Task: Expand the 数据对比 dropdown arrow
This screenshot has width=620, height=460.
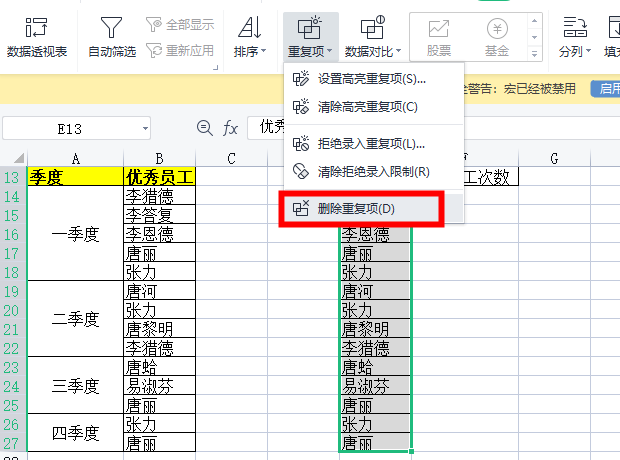Action: point(398,51)
